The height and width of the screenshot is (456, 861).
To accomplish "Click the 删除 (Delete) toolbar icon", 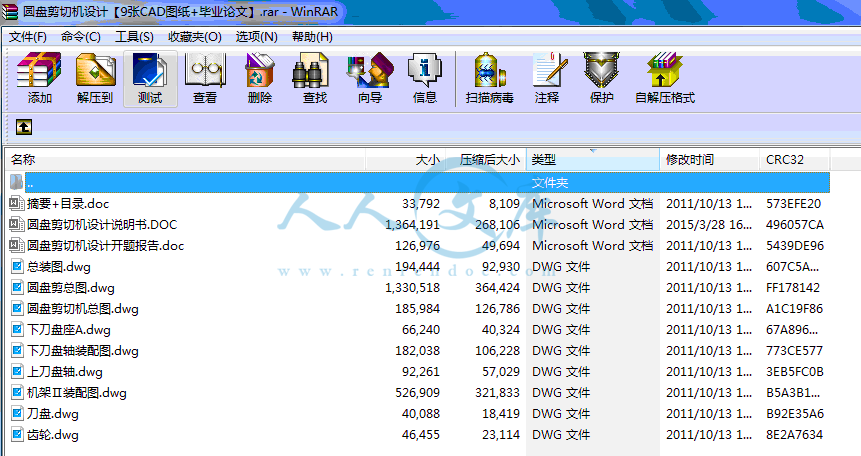I will (x=260, y=70).
